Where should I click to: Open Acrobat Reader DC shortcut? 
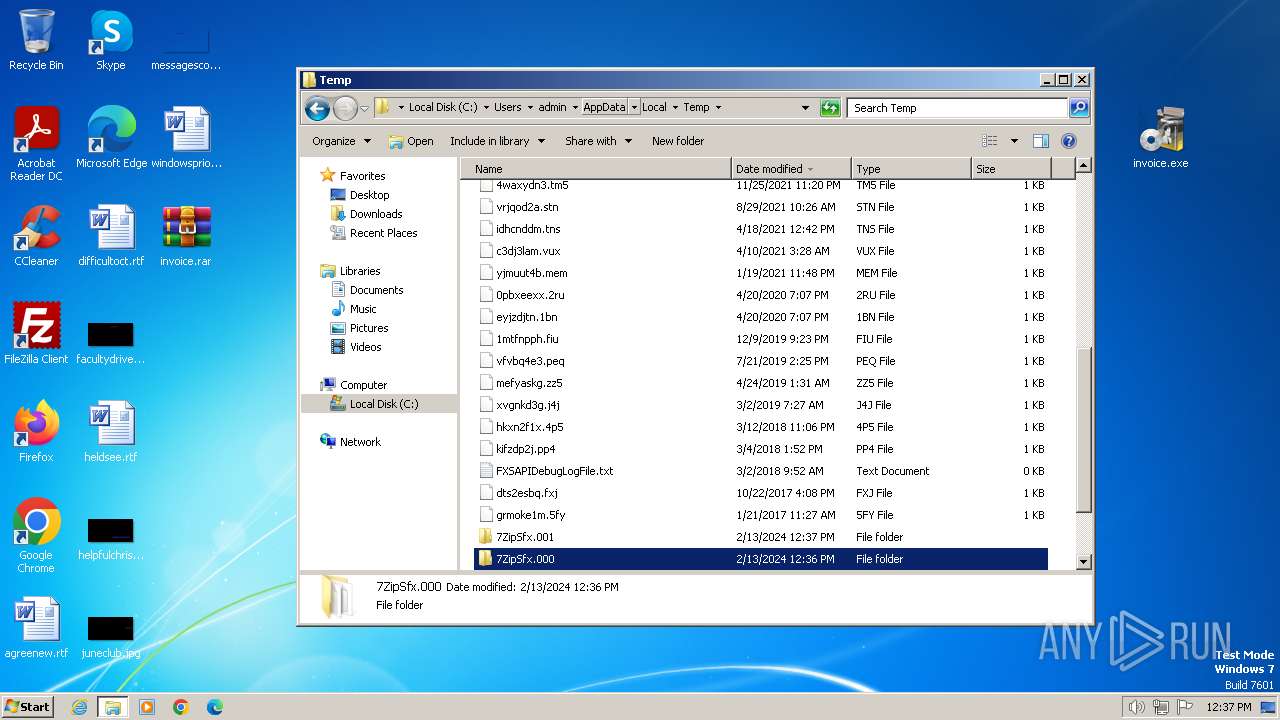(36, 145)
